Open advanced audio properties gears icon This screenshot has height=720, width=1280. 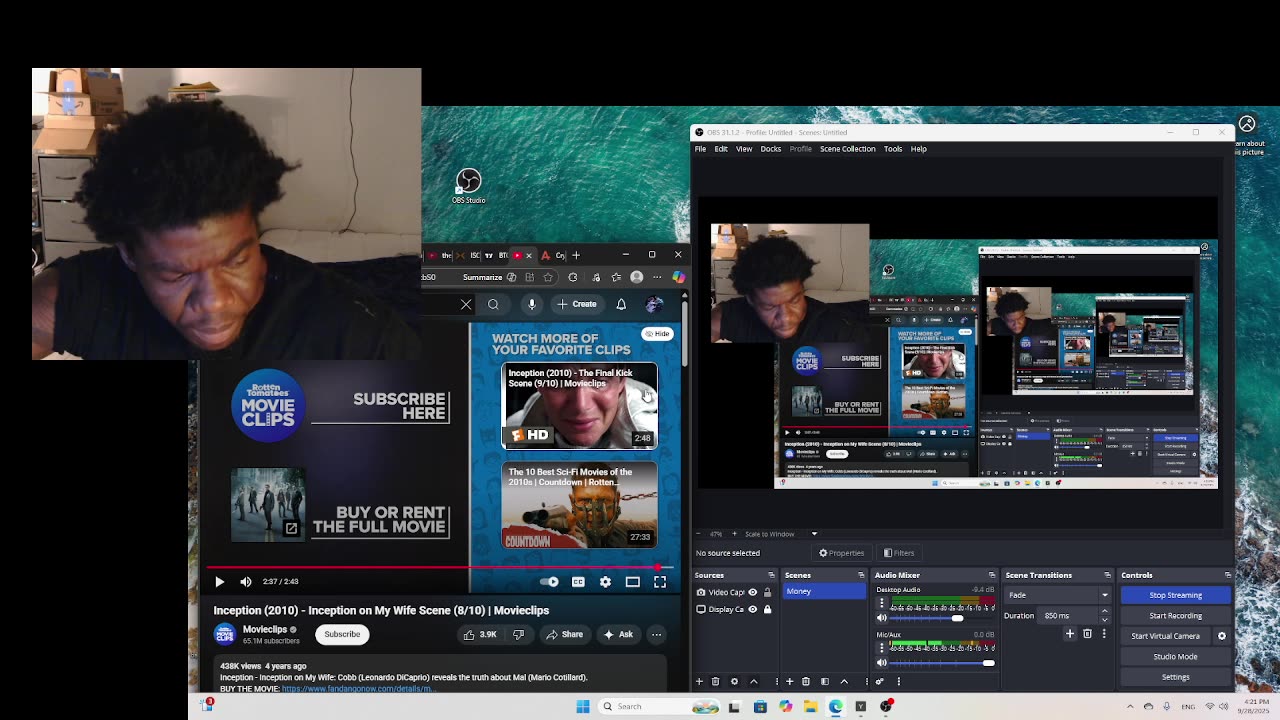point(879,681)
